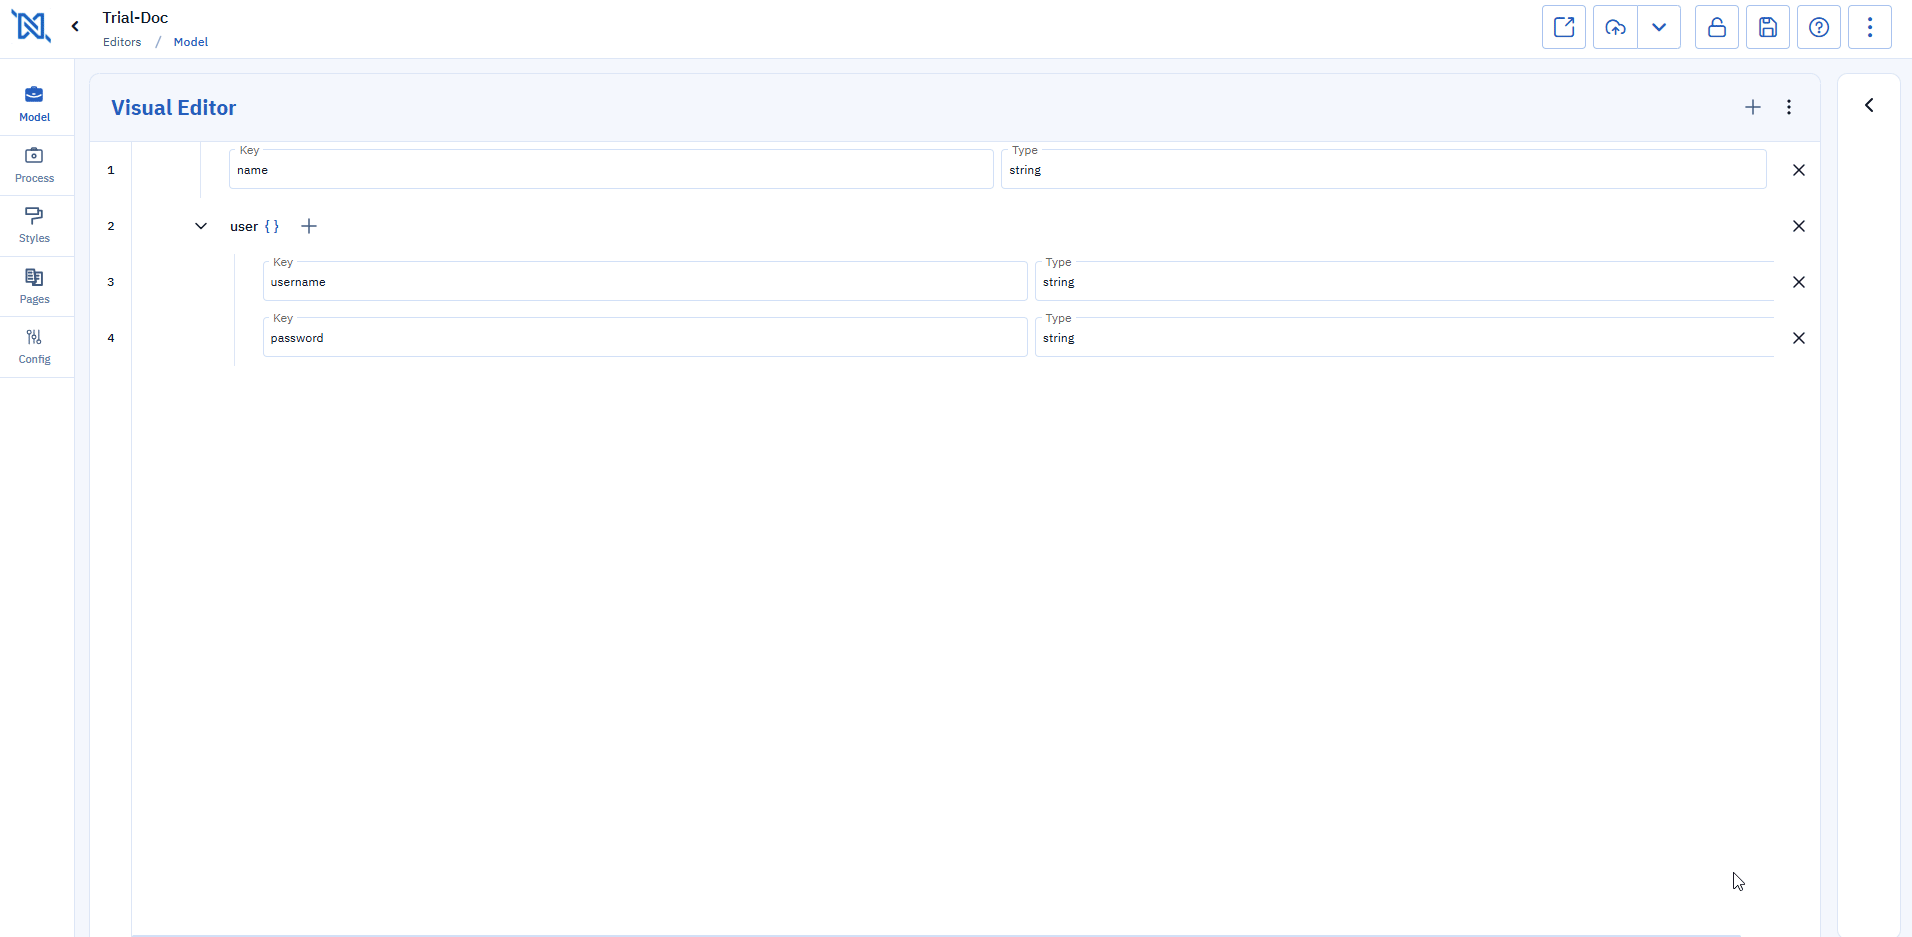Expand the collapsed right side panel
This screenshot has height=937, width=1912.
pyautogui.click(x=1869, y=105)
